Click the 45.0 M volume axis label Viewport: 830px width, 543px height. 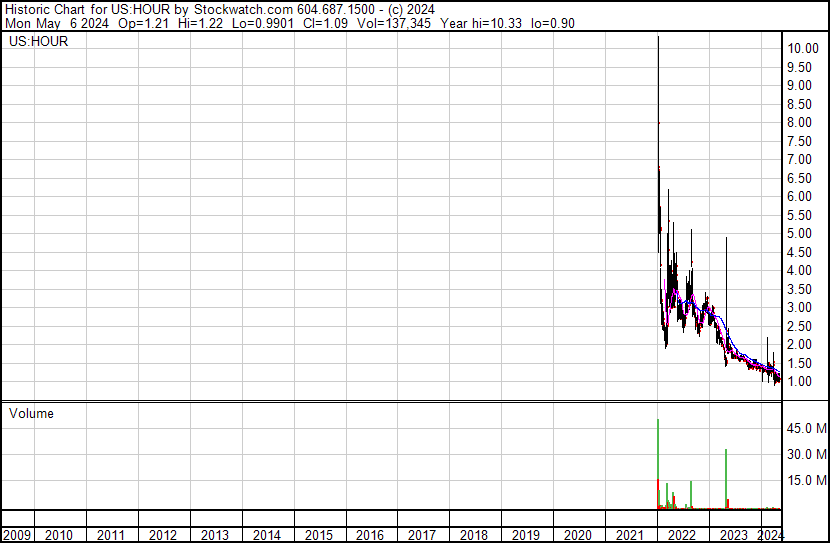point(807,428)
